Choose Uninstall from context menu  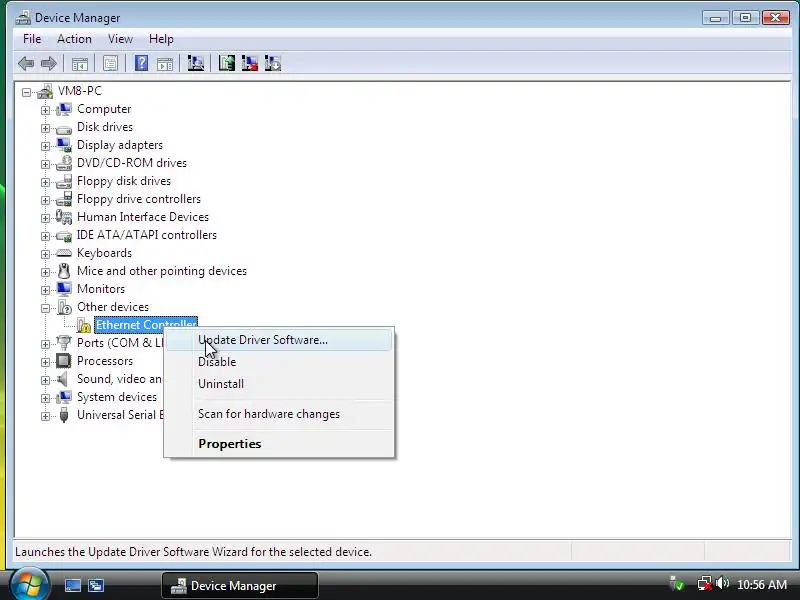pos(279,384)
